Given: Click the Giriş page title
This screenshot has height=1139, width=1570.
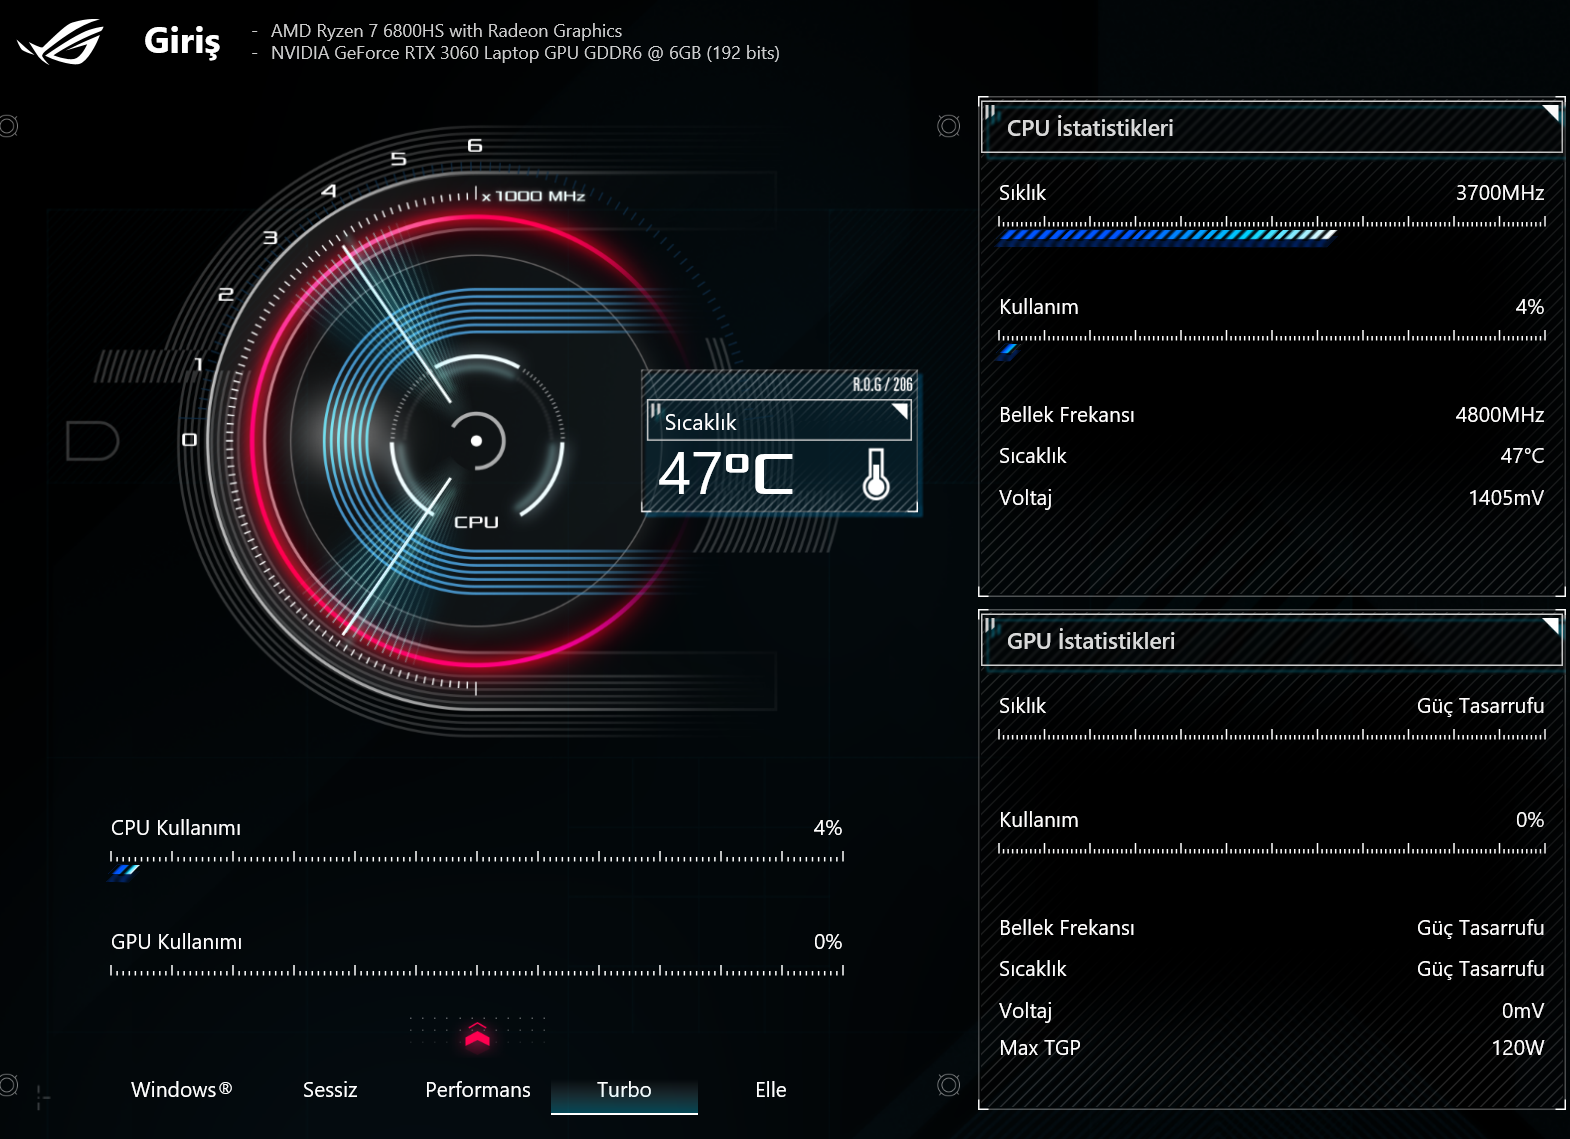Looking at the screenshot, I should (x=182, y=41).
